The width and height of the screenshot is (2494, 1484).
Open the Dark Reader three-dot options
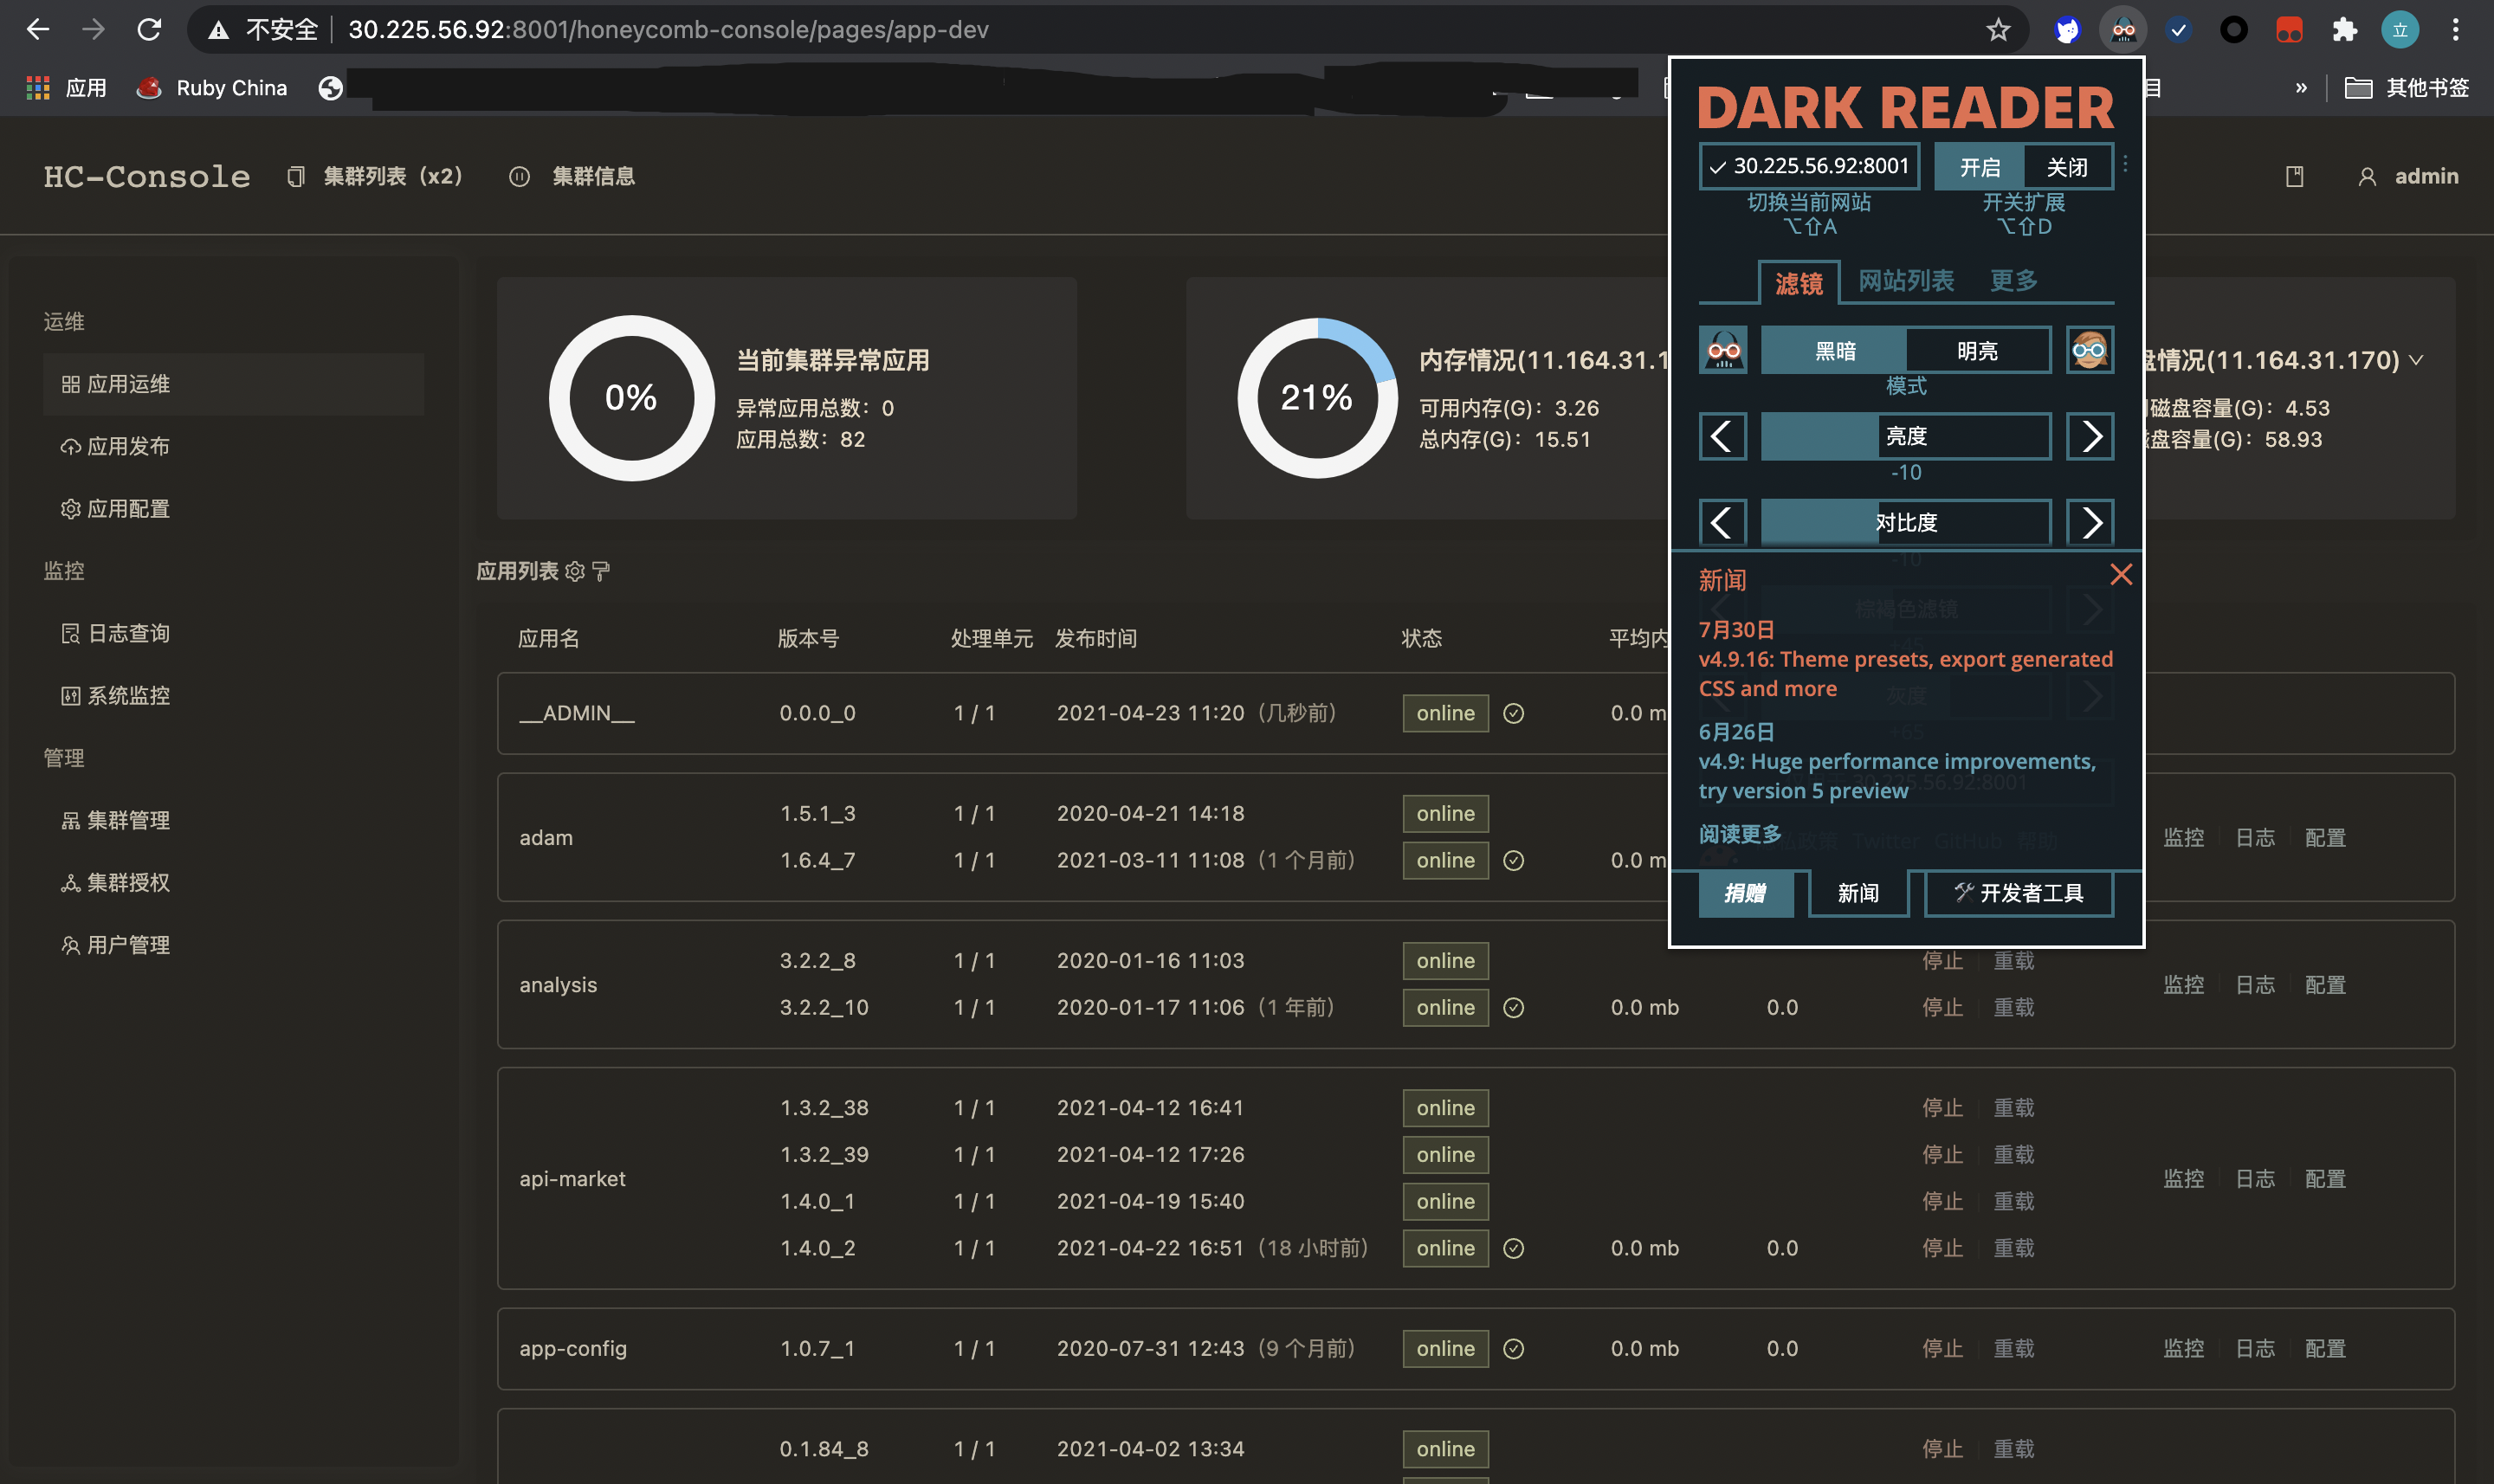point(2125,164)
